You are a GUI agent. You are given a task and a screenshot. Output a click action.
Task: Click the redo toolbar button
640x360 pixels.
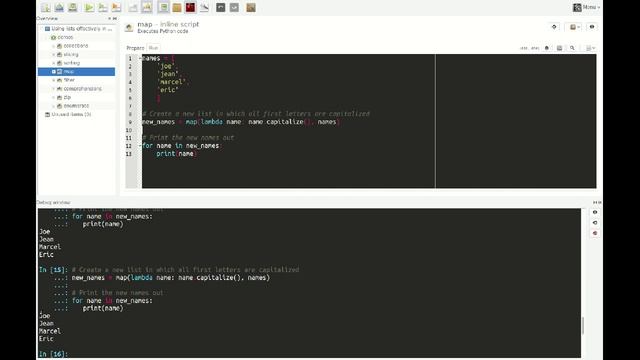coord(234,7)
